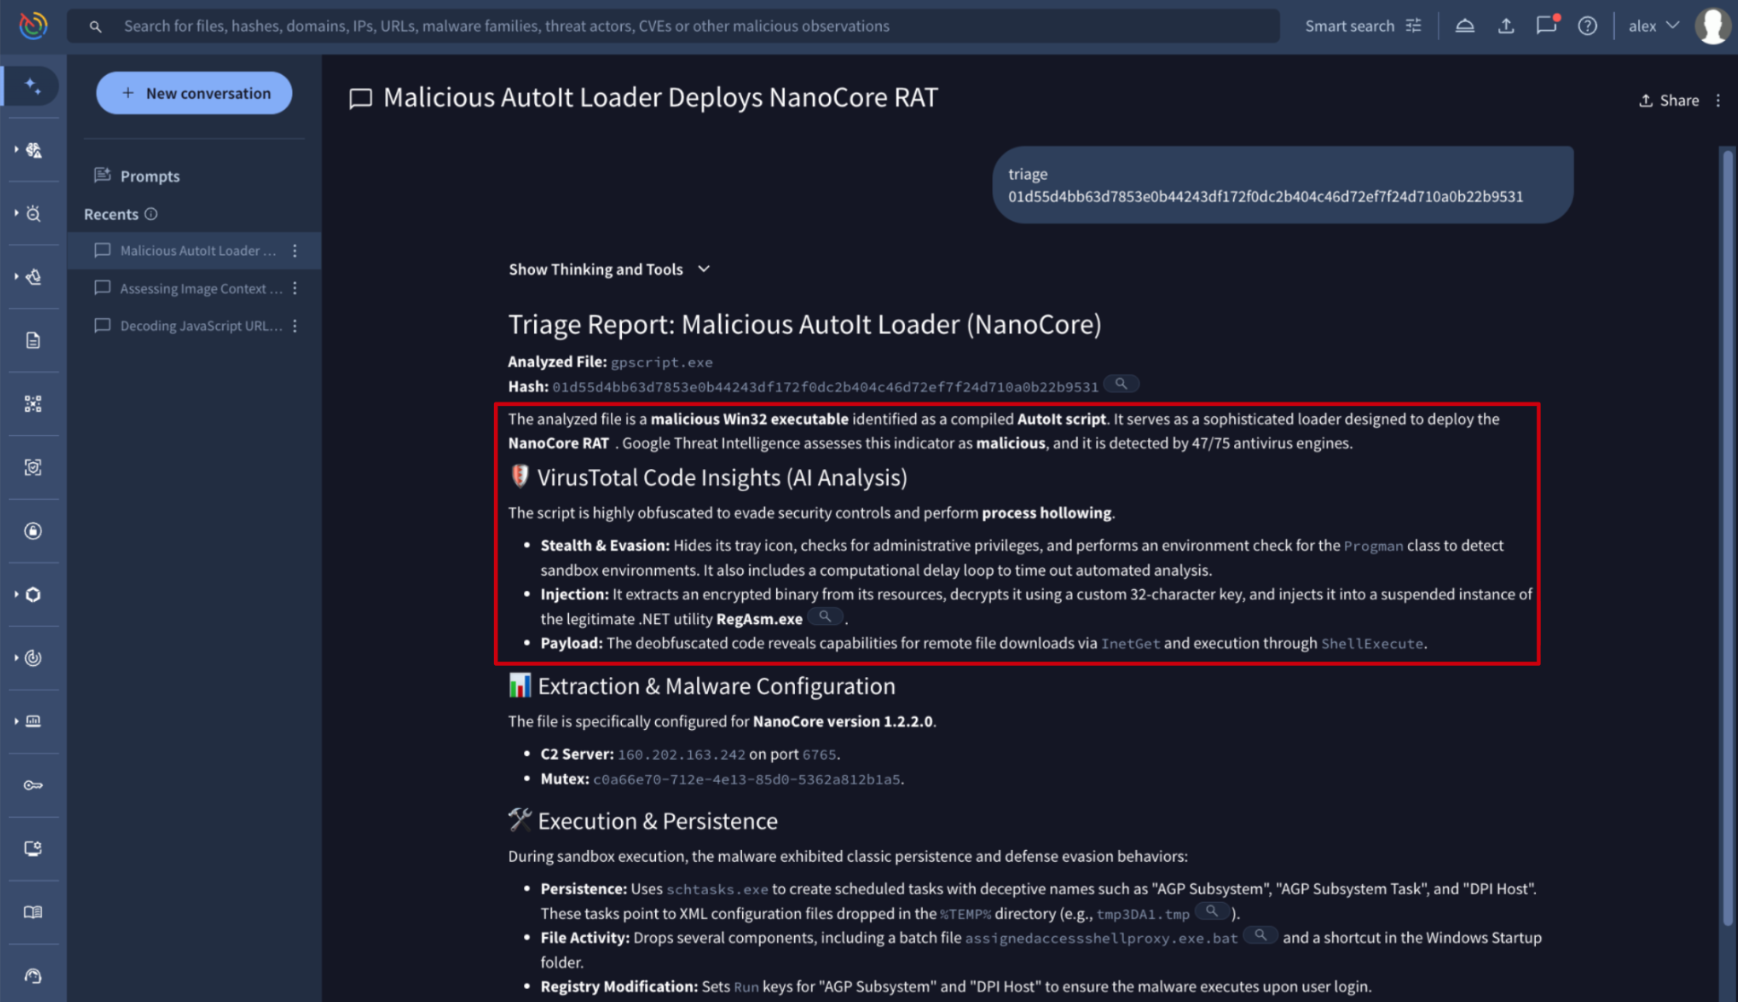Click the monitor with gear sidebar icon
The height and width of the screenshot is (1002, 1738).
(x=33, y=849)
